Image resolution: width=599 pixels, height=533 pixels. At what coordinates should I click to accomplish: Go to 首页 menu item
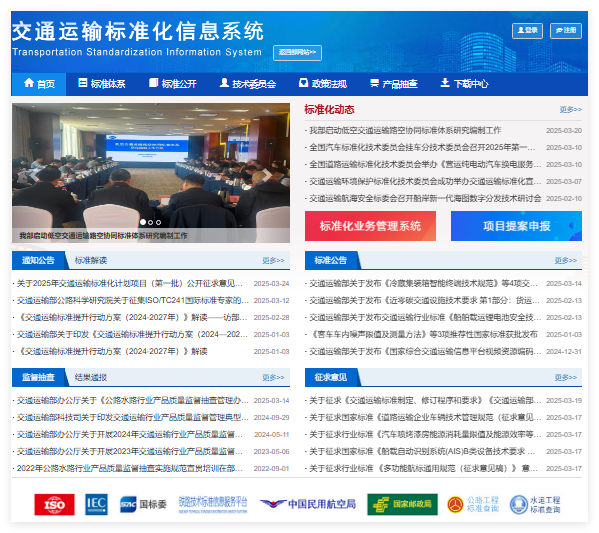tap(39, 84)
